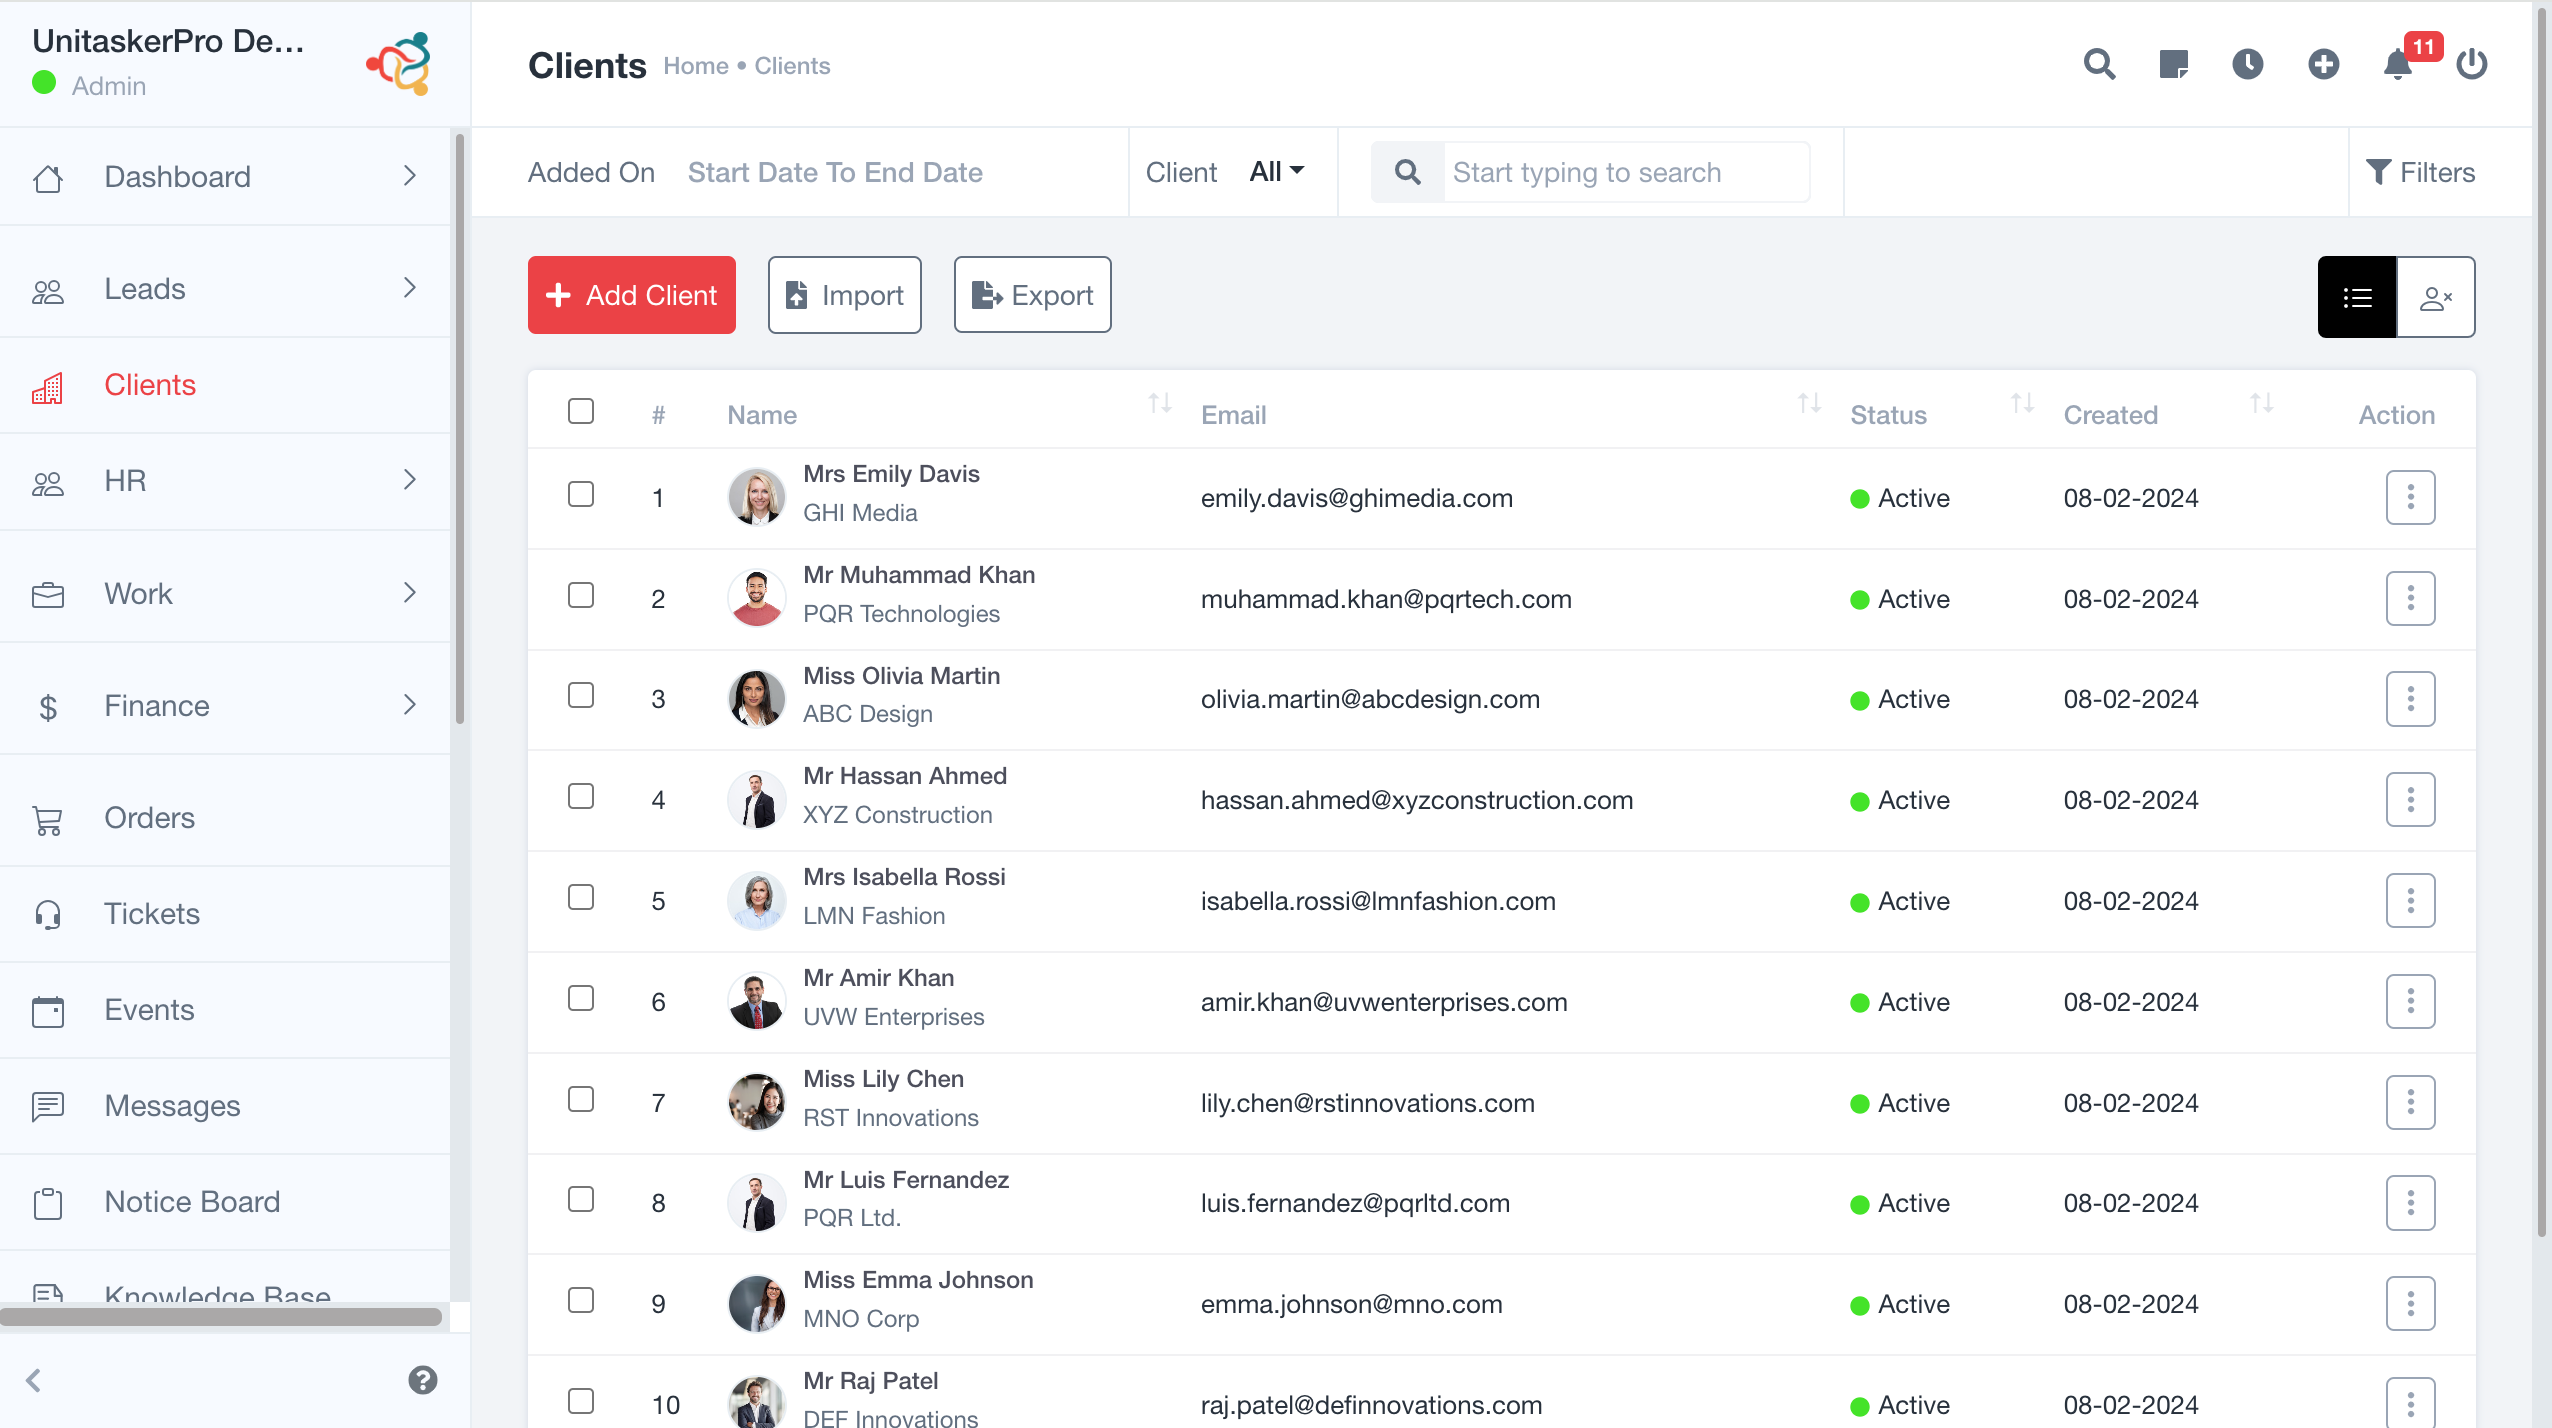Open Orders in the sidebar

225,818
